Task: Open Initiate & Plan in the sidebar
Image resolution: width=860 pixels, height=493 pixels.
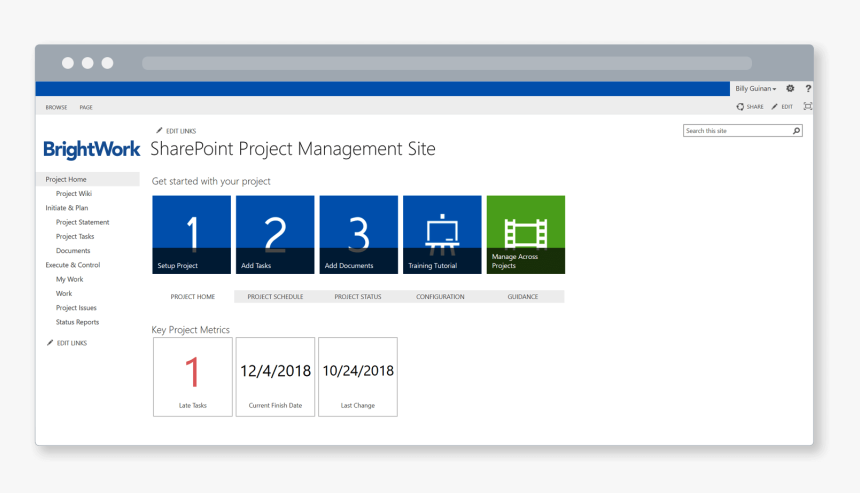Action: click(x=66, y=208)
